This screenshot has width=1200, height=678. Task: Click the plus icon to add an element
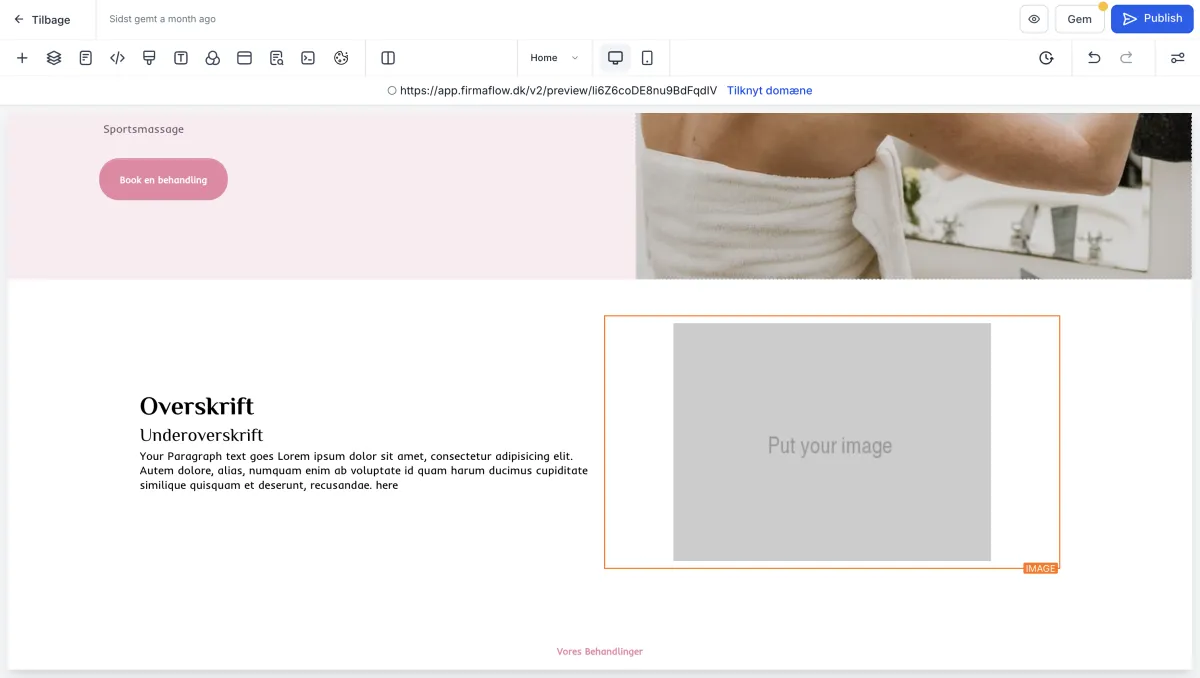(22, 58)
